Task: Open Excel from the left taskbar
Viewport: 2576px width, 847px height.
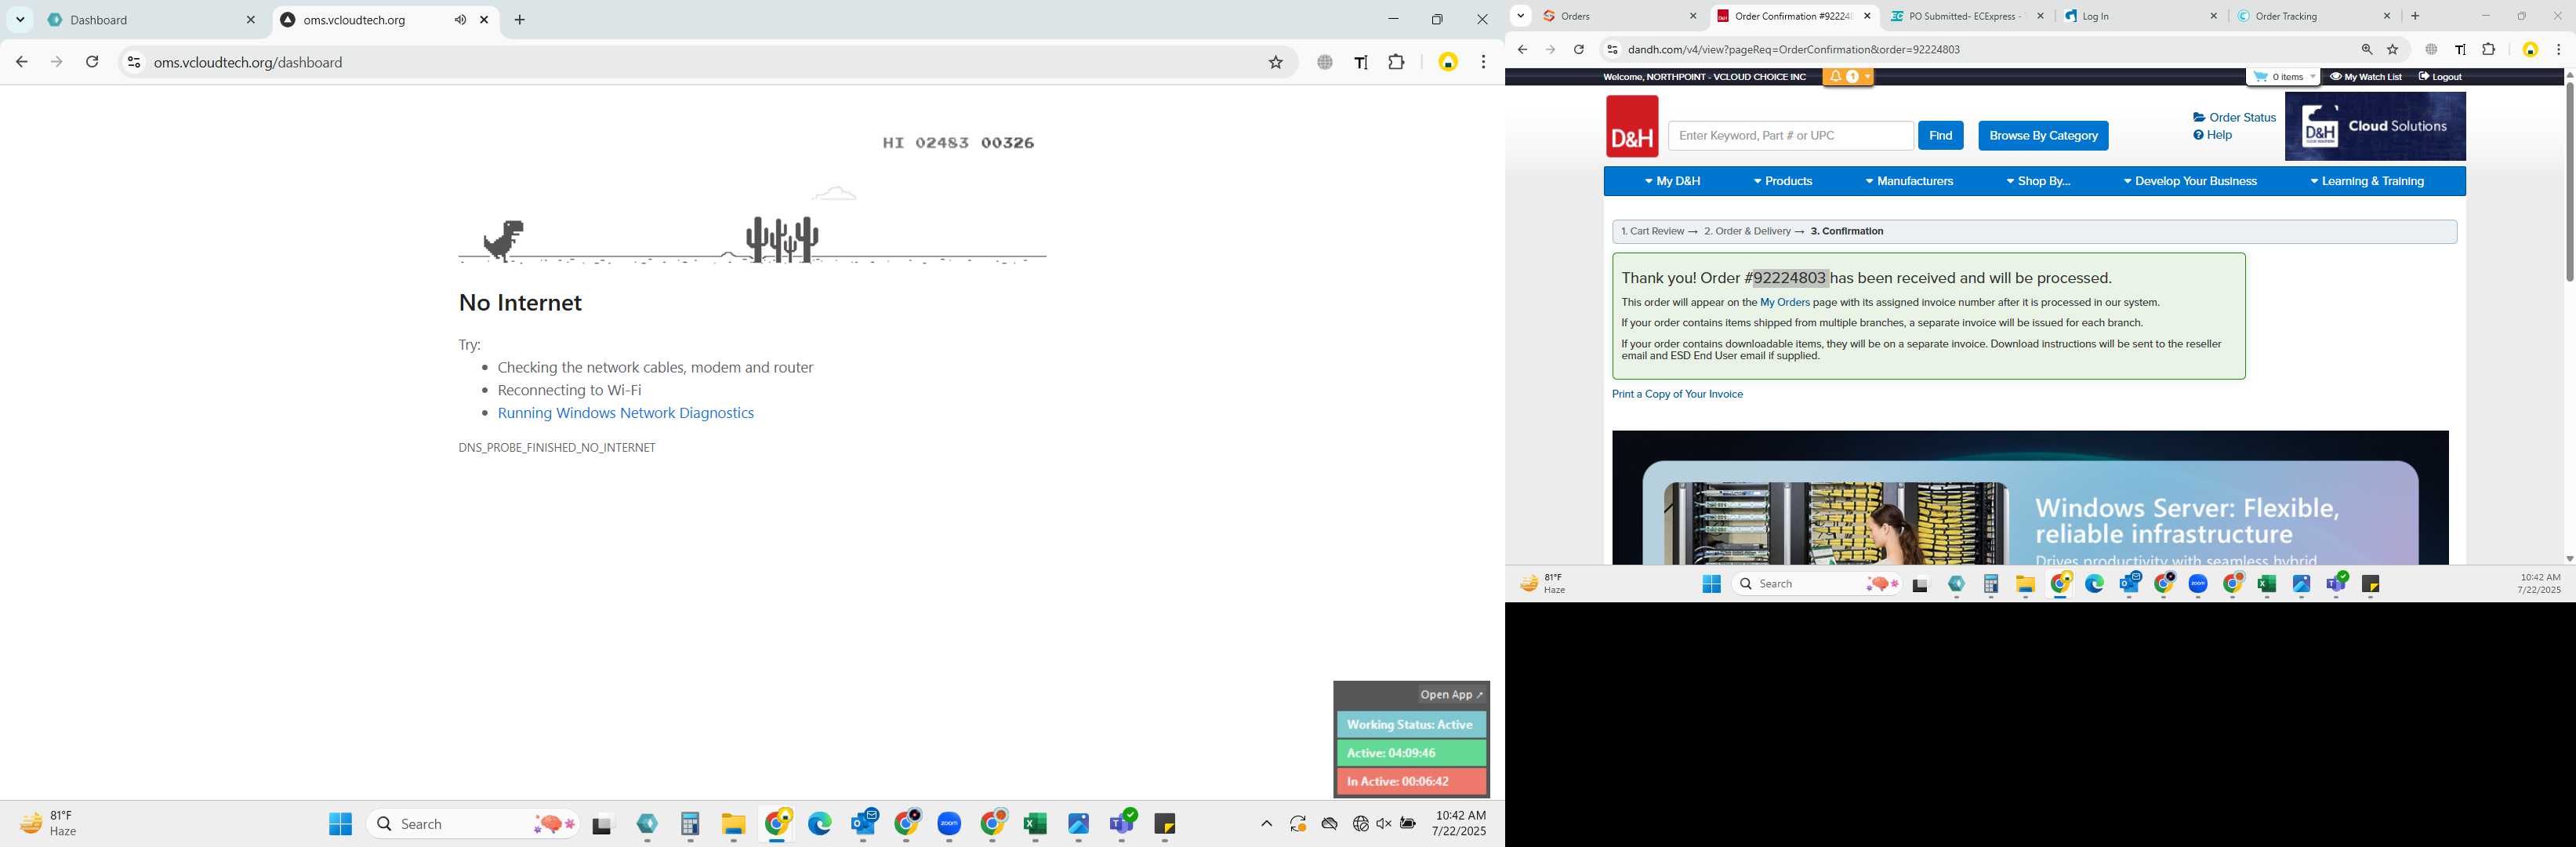Action: tap(1035, 824)
